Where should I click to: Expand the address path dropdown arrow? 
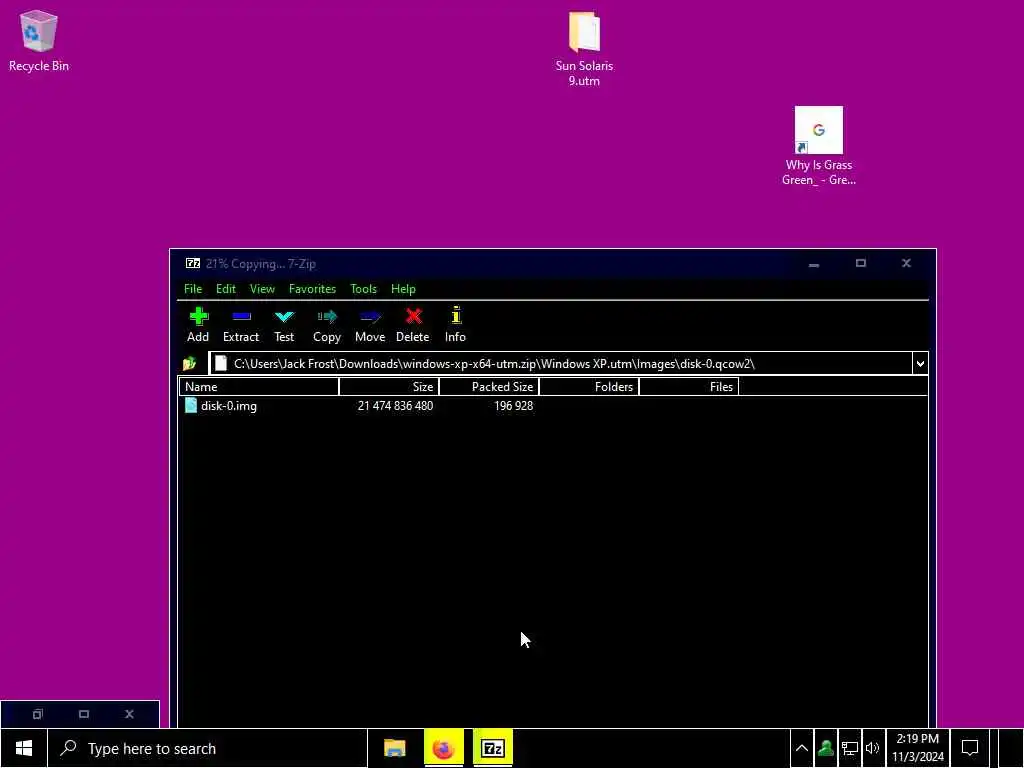(x=920, y=364)
